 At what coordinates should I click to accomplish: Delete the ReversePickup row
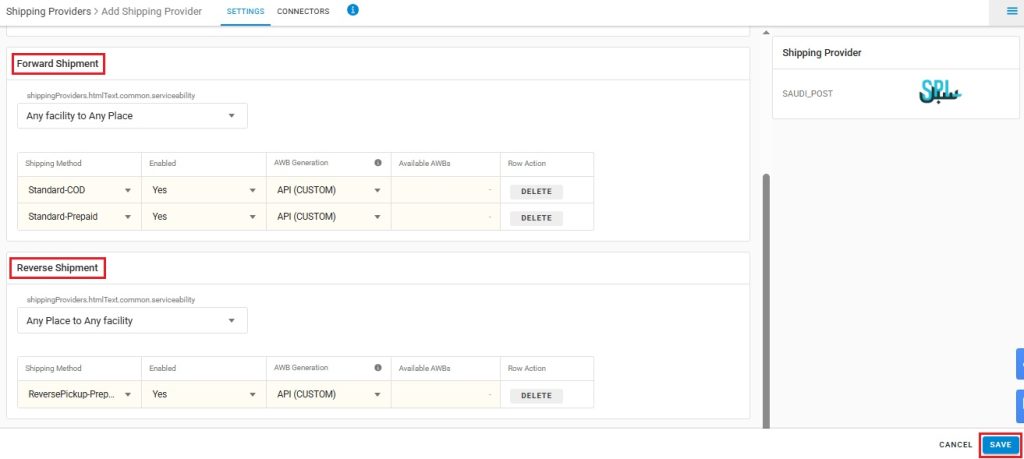click(x=536, y=396)
